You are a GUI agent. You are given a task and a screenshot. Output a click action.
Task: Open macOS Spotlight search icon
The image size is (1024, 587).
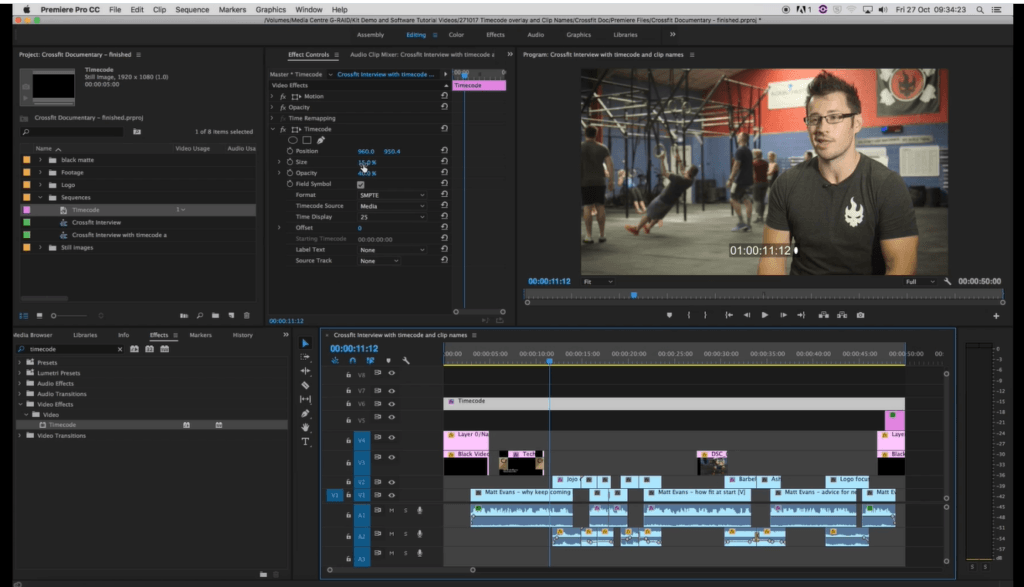pyautogui.click(x=980, y=10)
